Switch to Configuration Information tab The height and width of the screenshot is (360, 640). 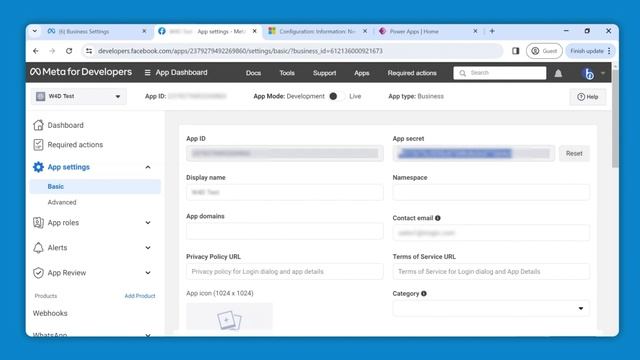(x=312, y=31)
